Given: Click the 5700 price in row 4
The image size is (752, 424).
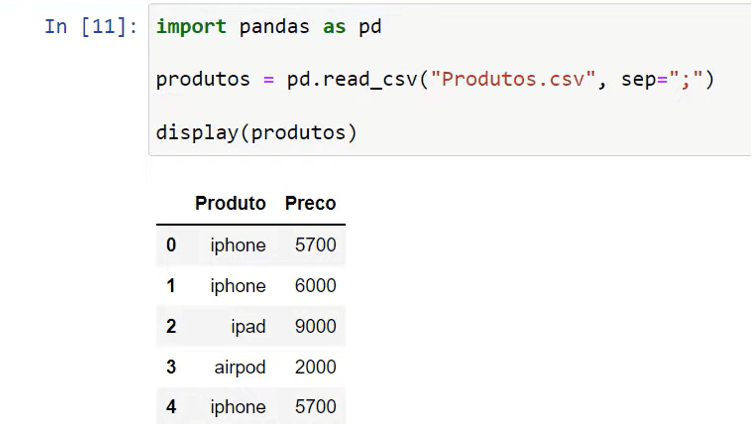Looking at the screenshot, I should click(315, 407).
